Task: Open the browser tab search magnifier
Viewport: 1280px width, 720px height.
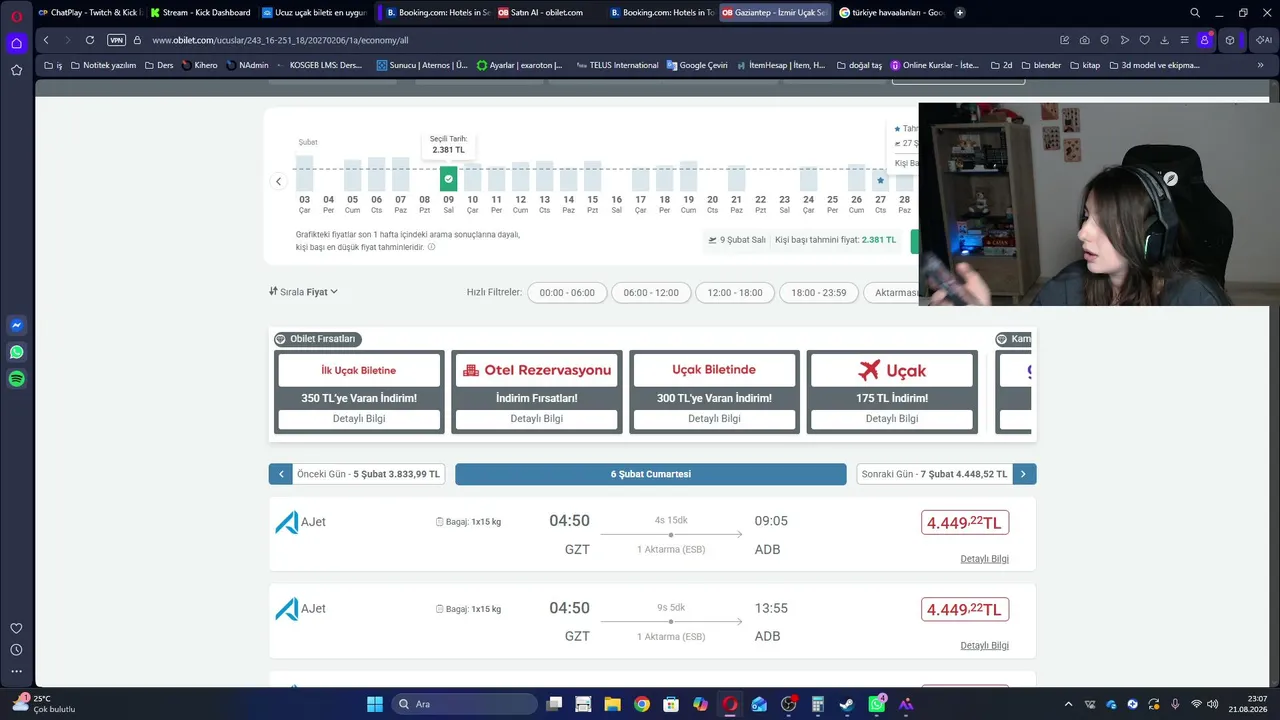Action: point(1195,13)
